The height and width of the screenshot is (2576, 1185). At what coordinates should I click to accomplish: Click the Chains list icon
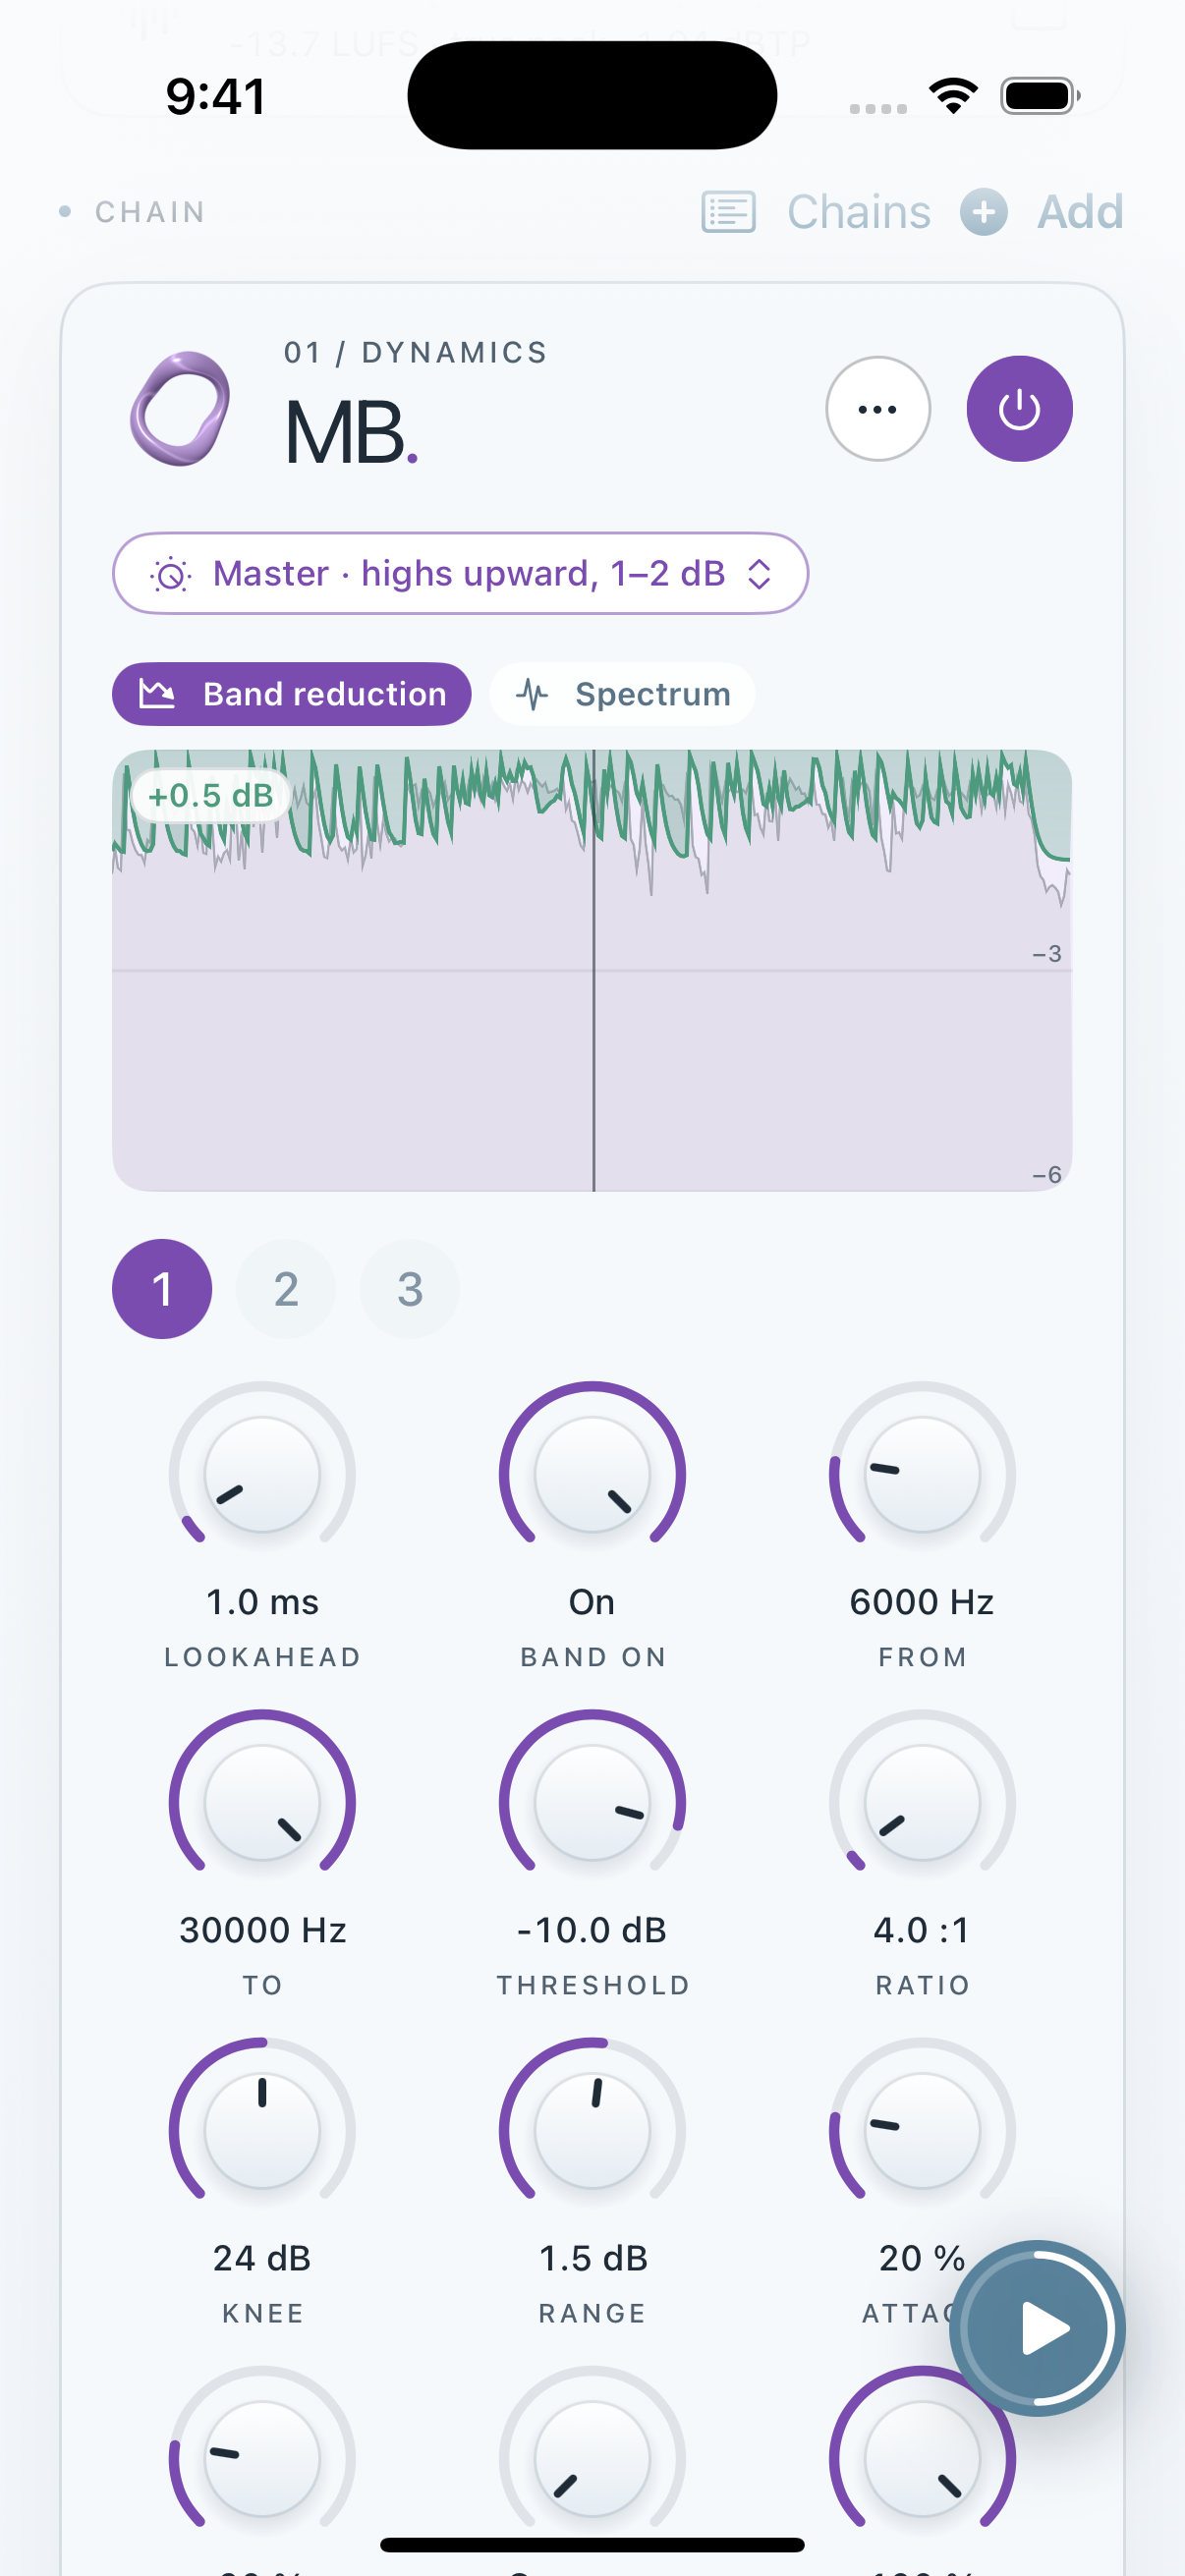[x=729, y=212]
